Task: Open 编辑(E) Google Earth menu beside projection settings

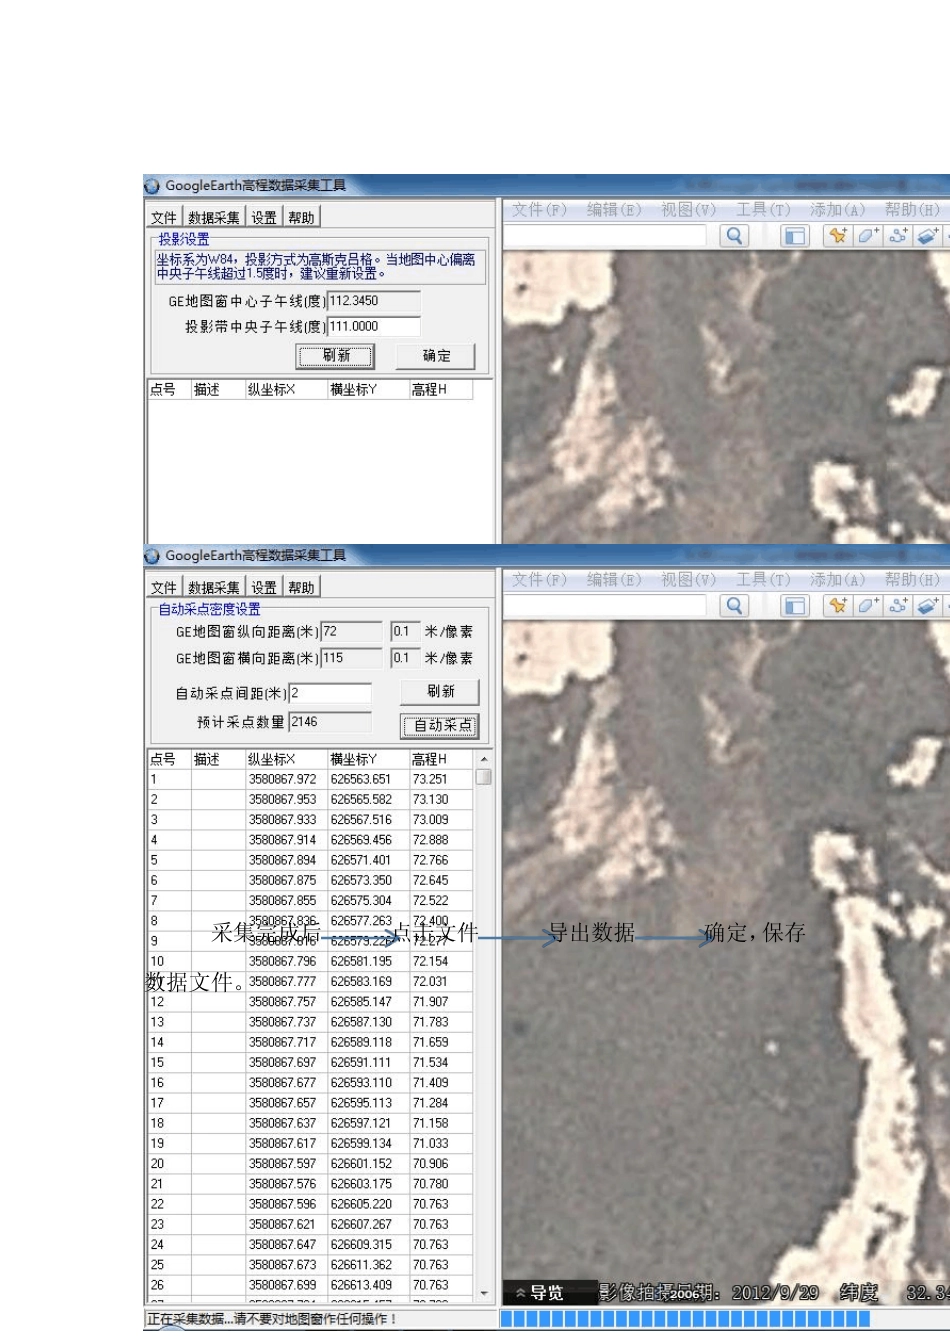Action: [x=614, y=210]
